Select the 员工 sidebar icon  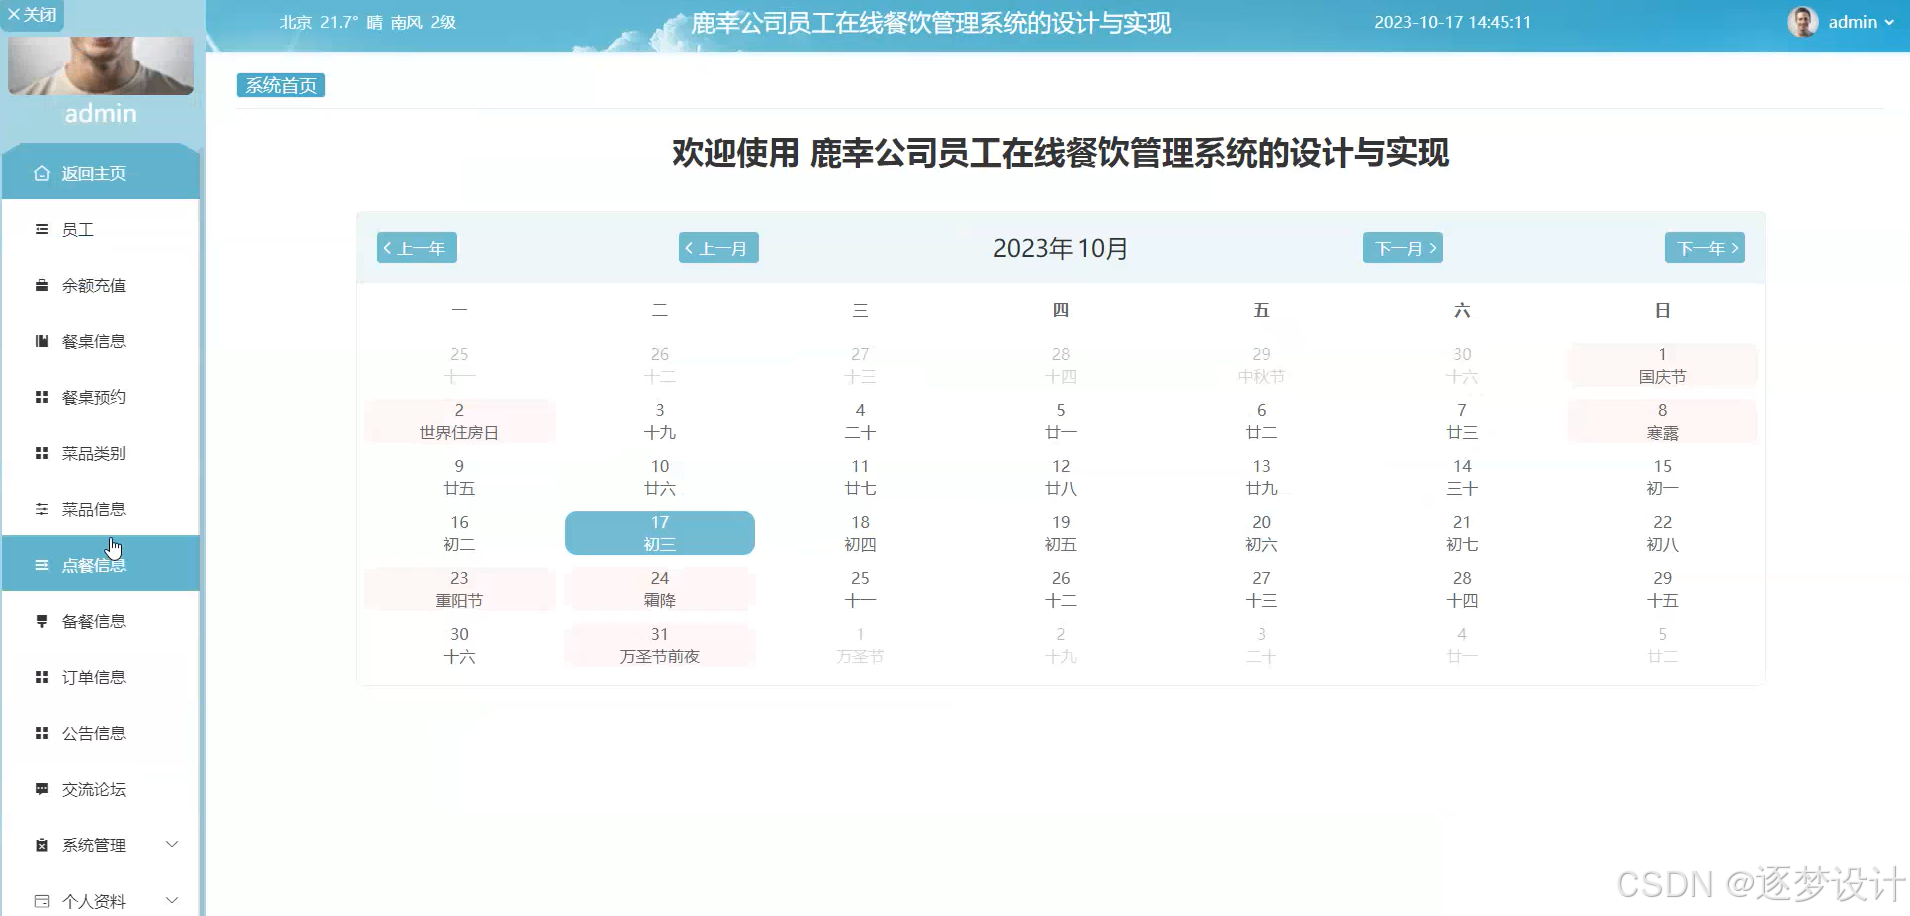[x=41, y=229]
